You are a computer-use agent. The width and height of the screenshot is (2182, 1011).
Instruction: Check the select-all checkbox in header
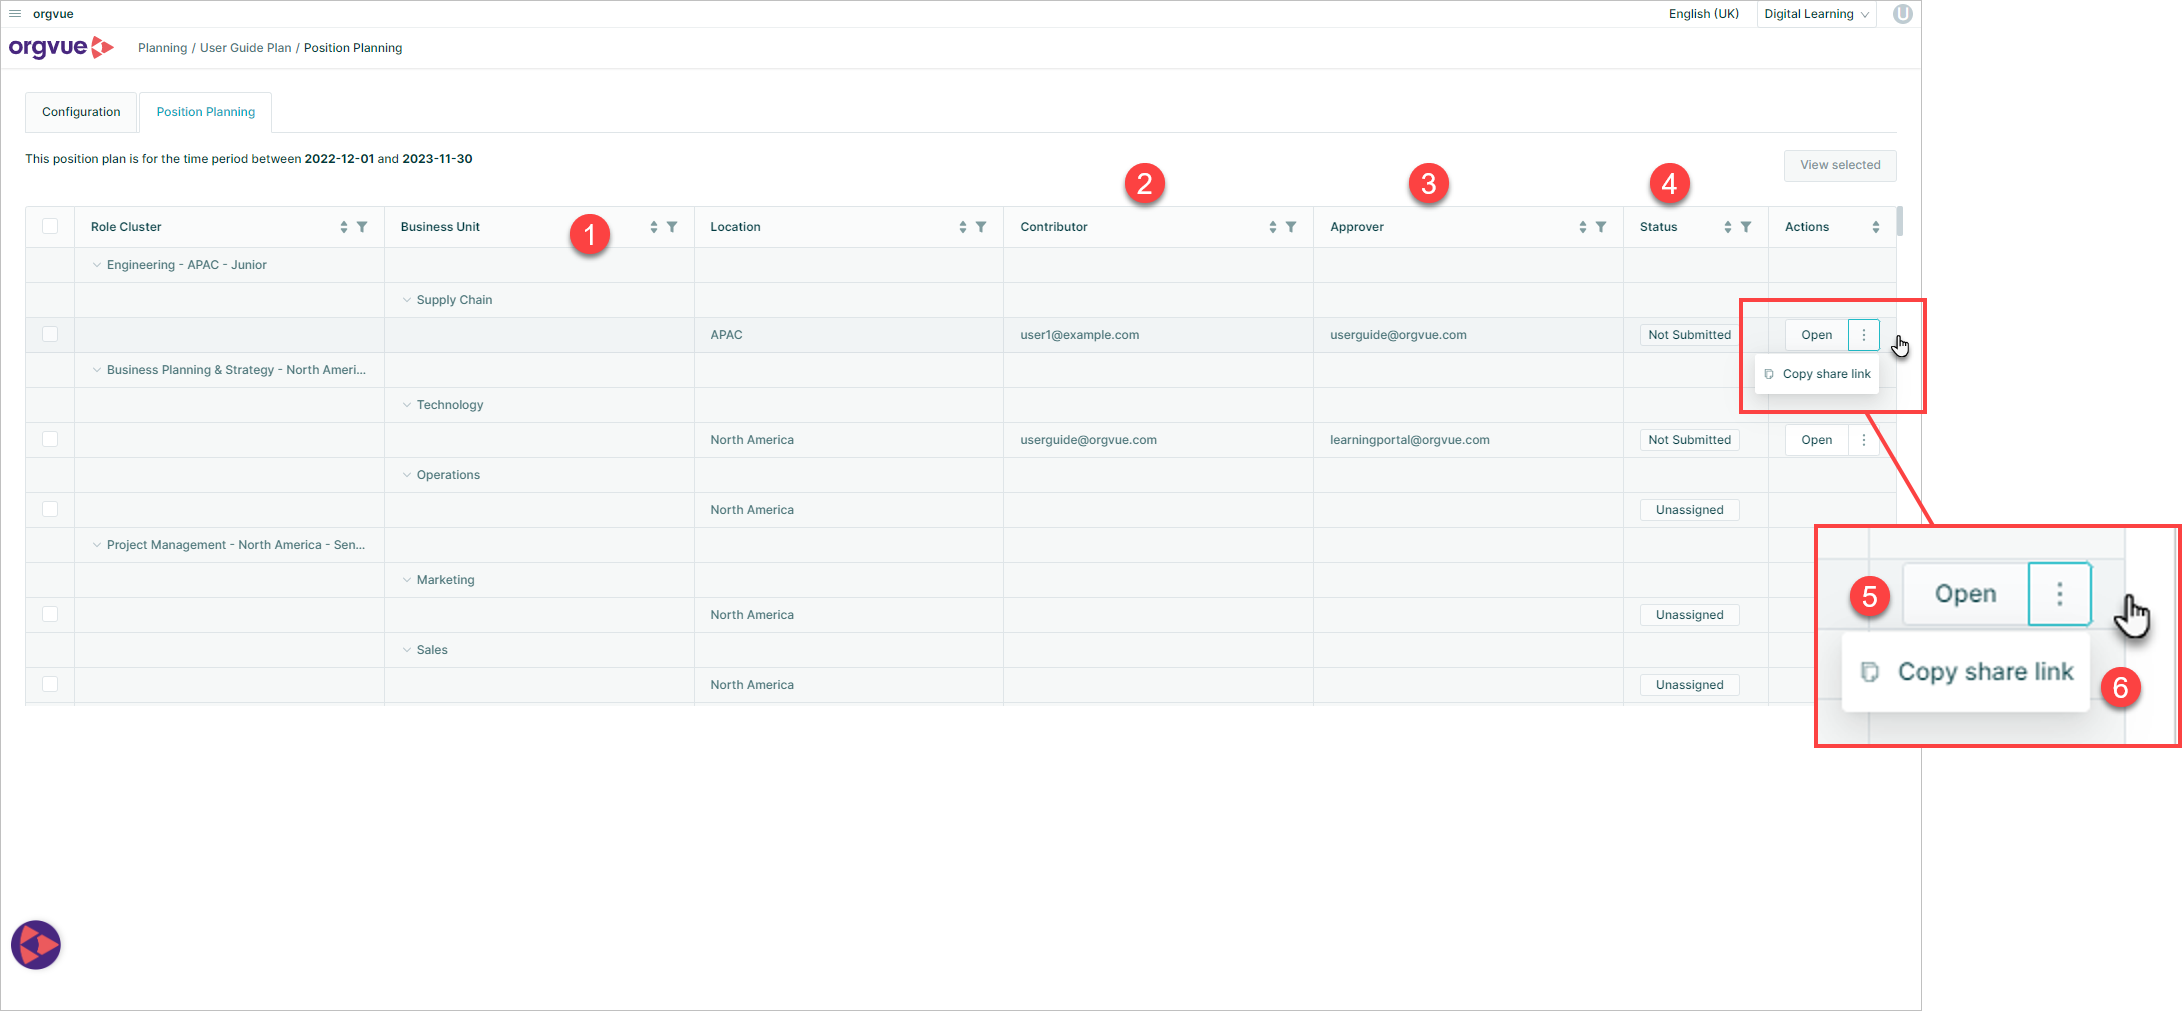click(50, 226)
